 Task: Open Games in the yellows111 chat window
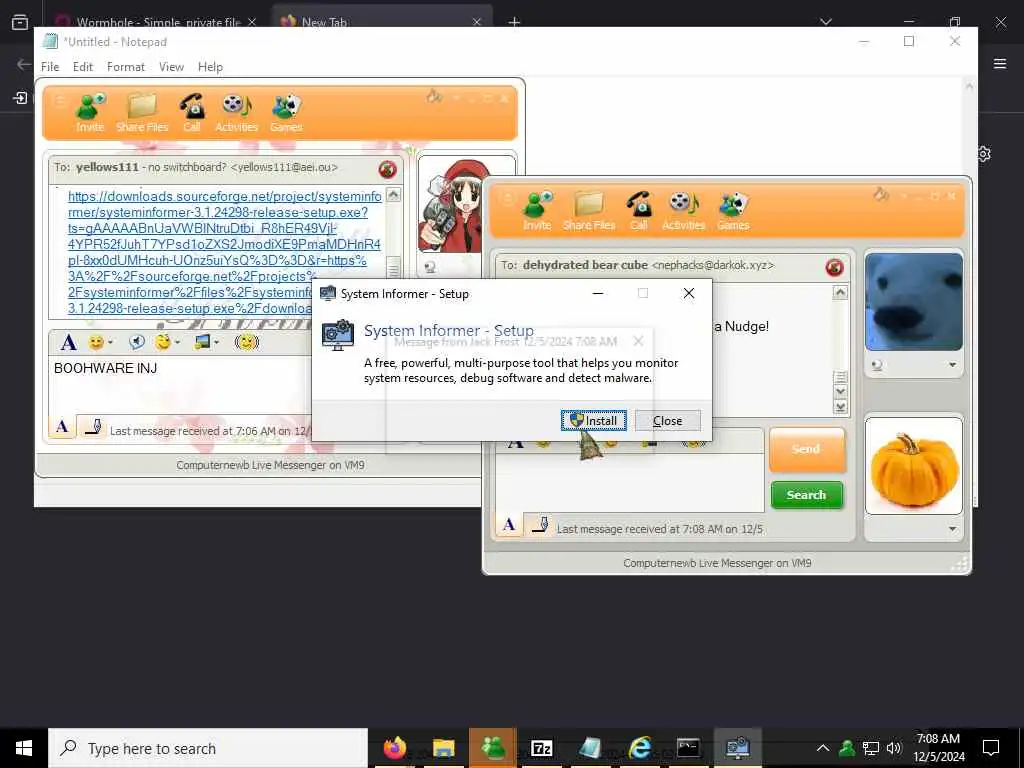[x=286, y=113]
